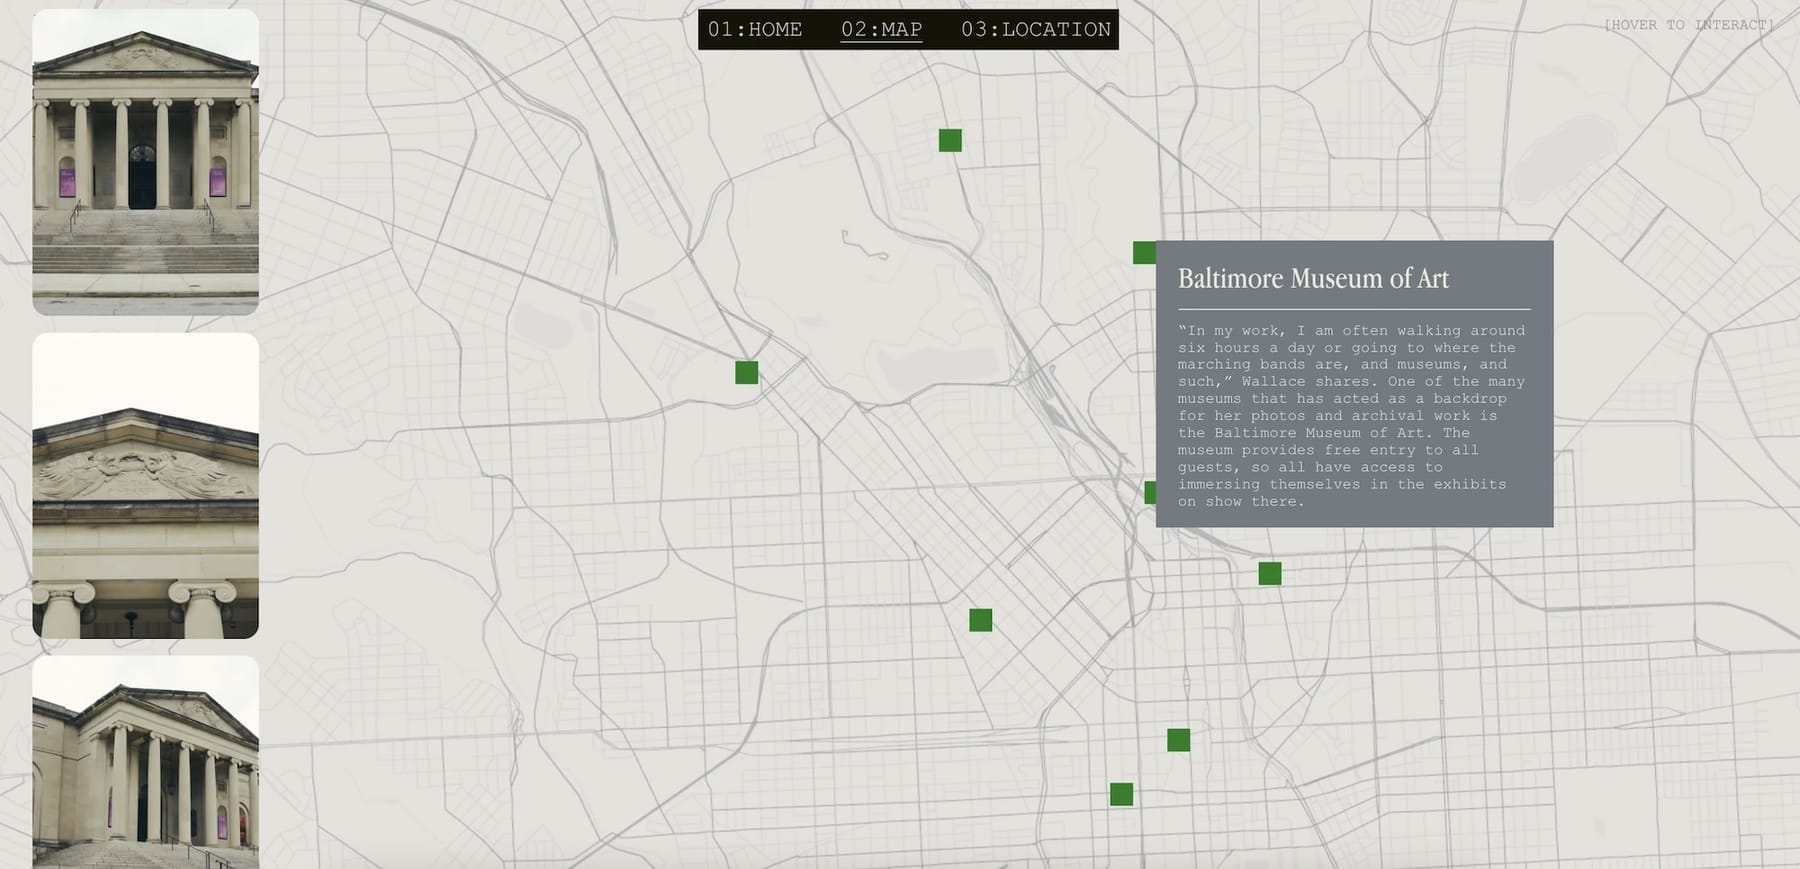Select the green marker in the map's lower center
Screen dimensions: 1800x869
pos(981,620)
